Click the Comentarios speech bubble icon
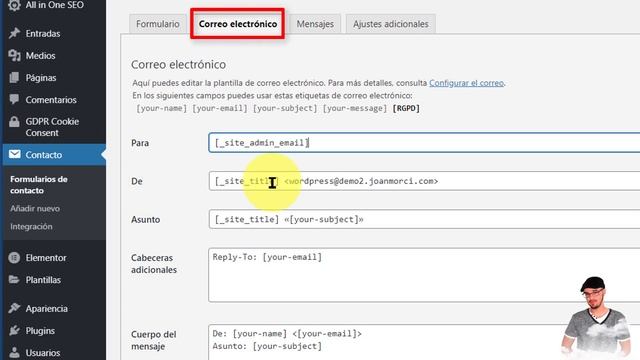The height and width of the screenshot is (360, 640). tap(14, 99)
